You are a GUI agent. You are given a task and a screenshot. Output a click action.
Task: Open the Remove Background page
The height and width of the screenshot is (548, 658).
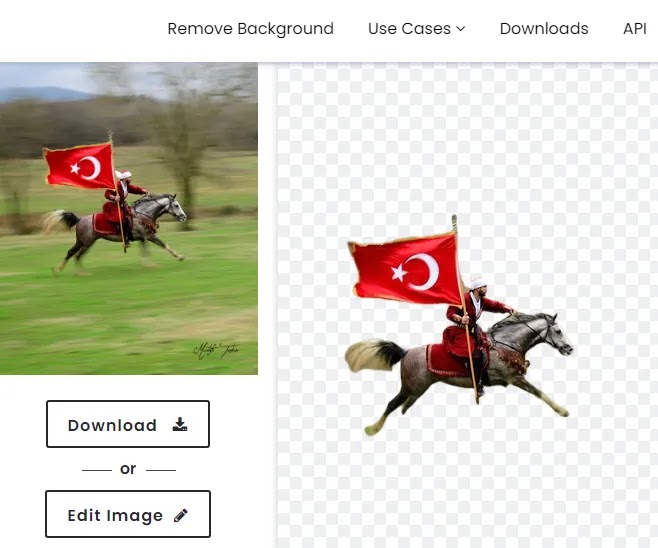(x=251, y=29)
